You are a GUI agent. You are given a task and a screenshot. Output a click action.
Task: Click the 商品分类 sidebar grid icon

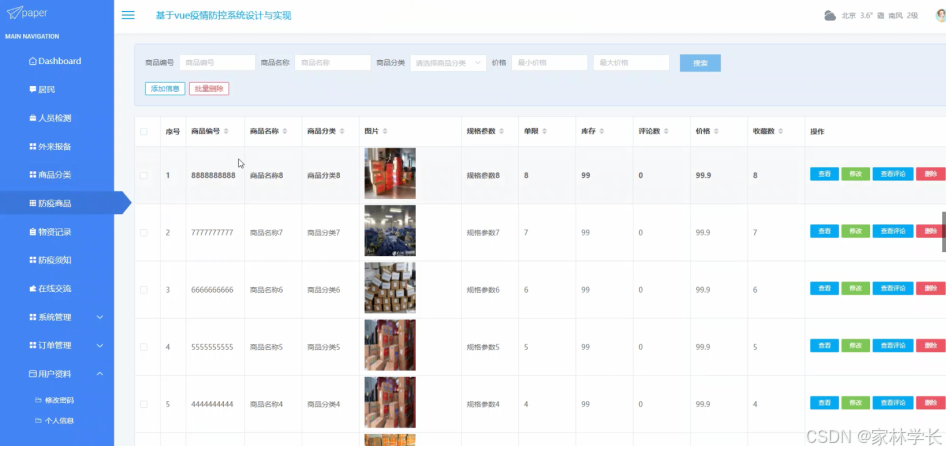tap(33, 175)
